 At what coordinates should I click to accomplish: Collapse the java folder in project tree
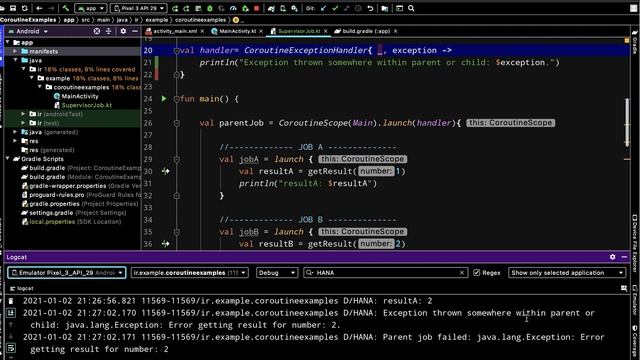tap(16, 60)
